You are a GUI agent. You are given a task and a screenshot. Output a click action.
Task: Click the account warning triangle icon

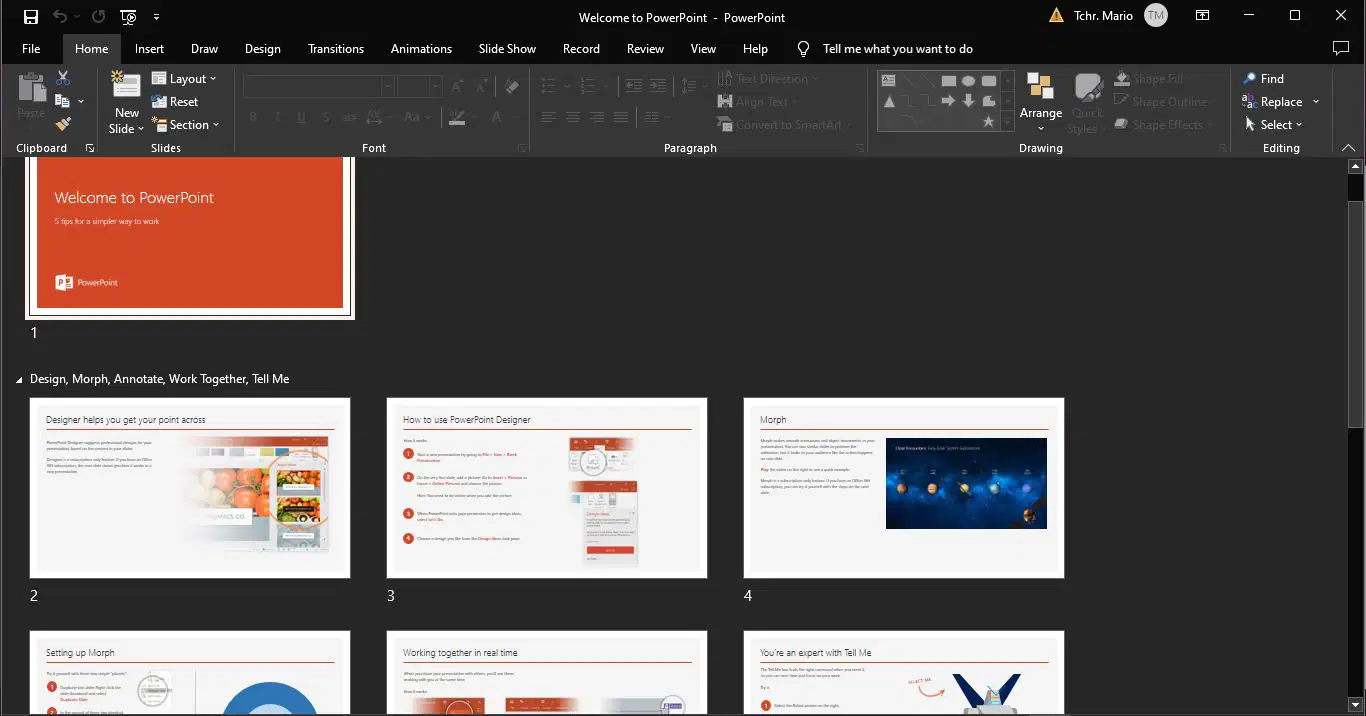(x=1057, y=16)
